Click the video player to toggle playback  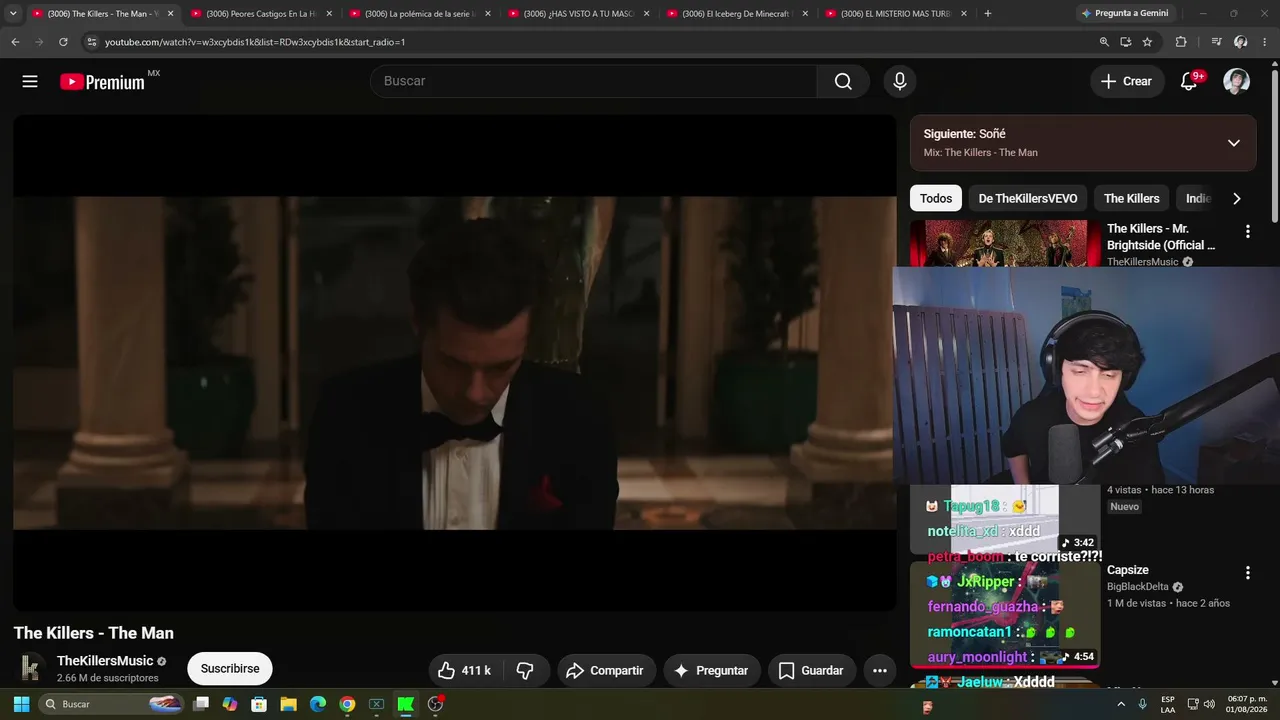click(455, 362)
